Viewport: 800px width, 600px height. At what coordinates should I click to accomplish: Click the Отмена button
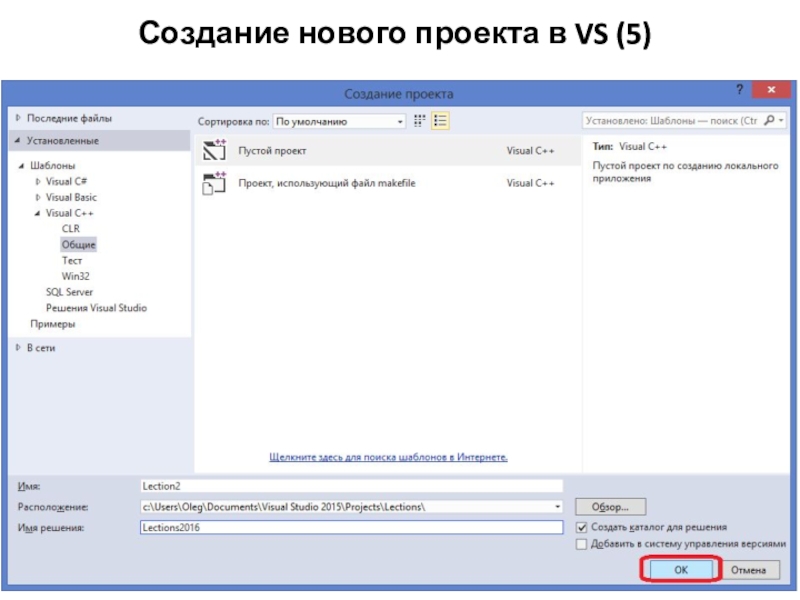pos(748,570)
